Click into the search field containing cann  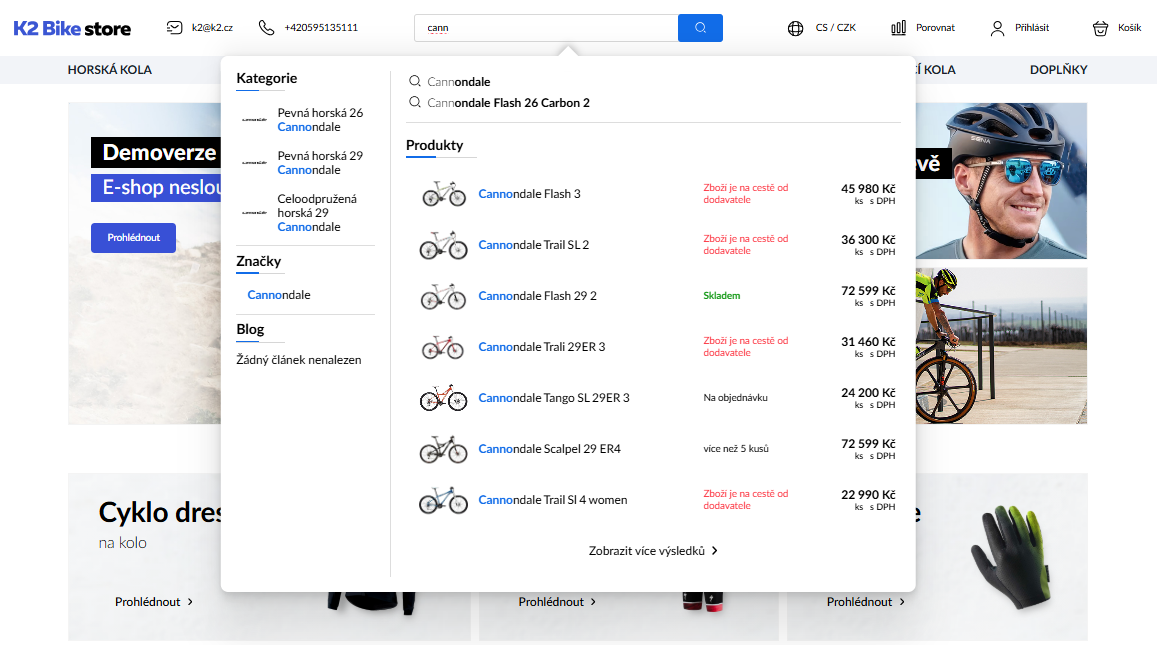click(546, 28)
